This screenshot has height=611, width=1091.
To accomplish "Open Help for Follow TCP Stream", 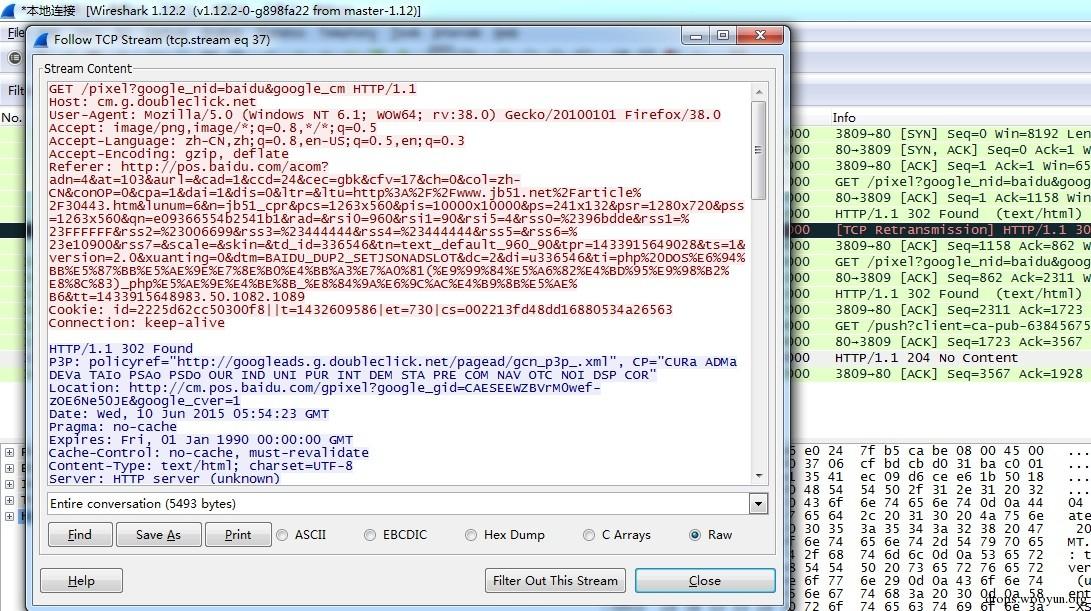I will (x=81, y=580).
